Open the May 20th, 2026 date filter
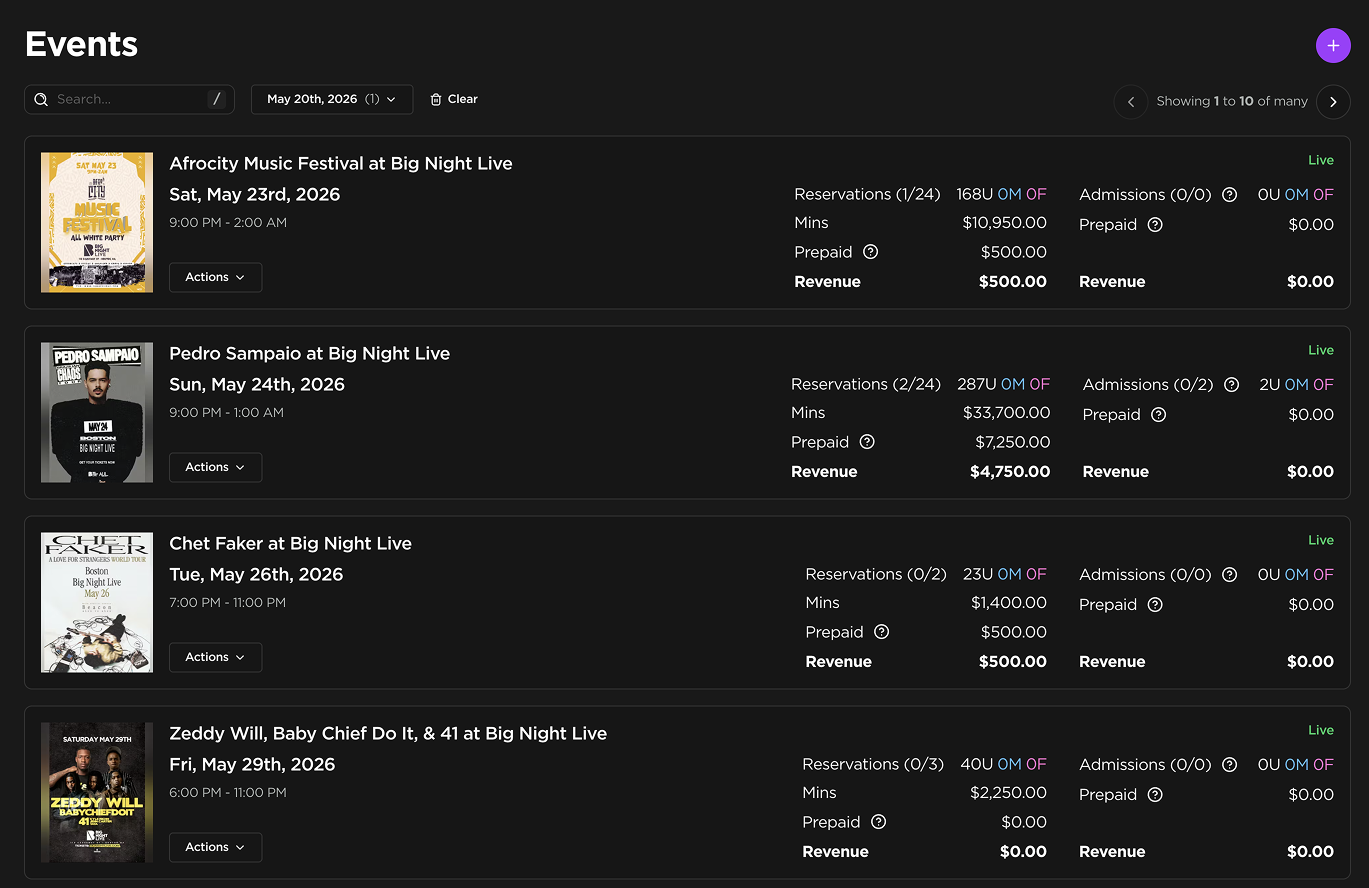The image size is (1369, 888). (x=332, y=99)
